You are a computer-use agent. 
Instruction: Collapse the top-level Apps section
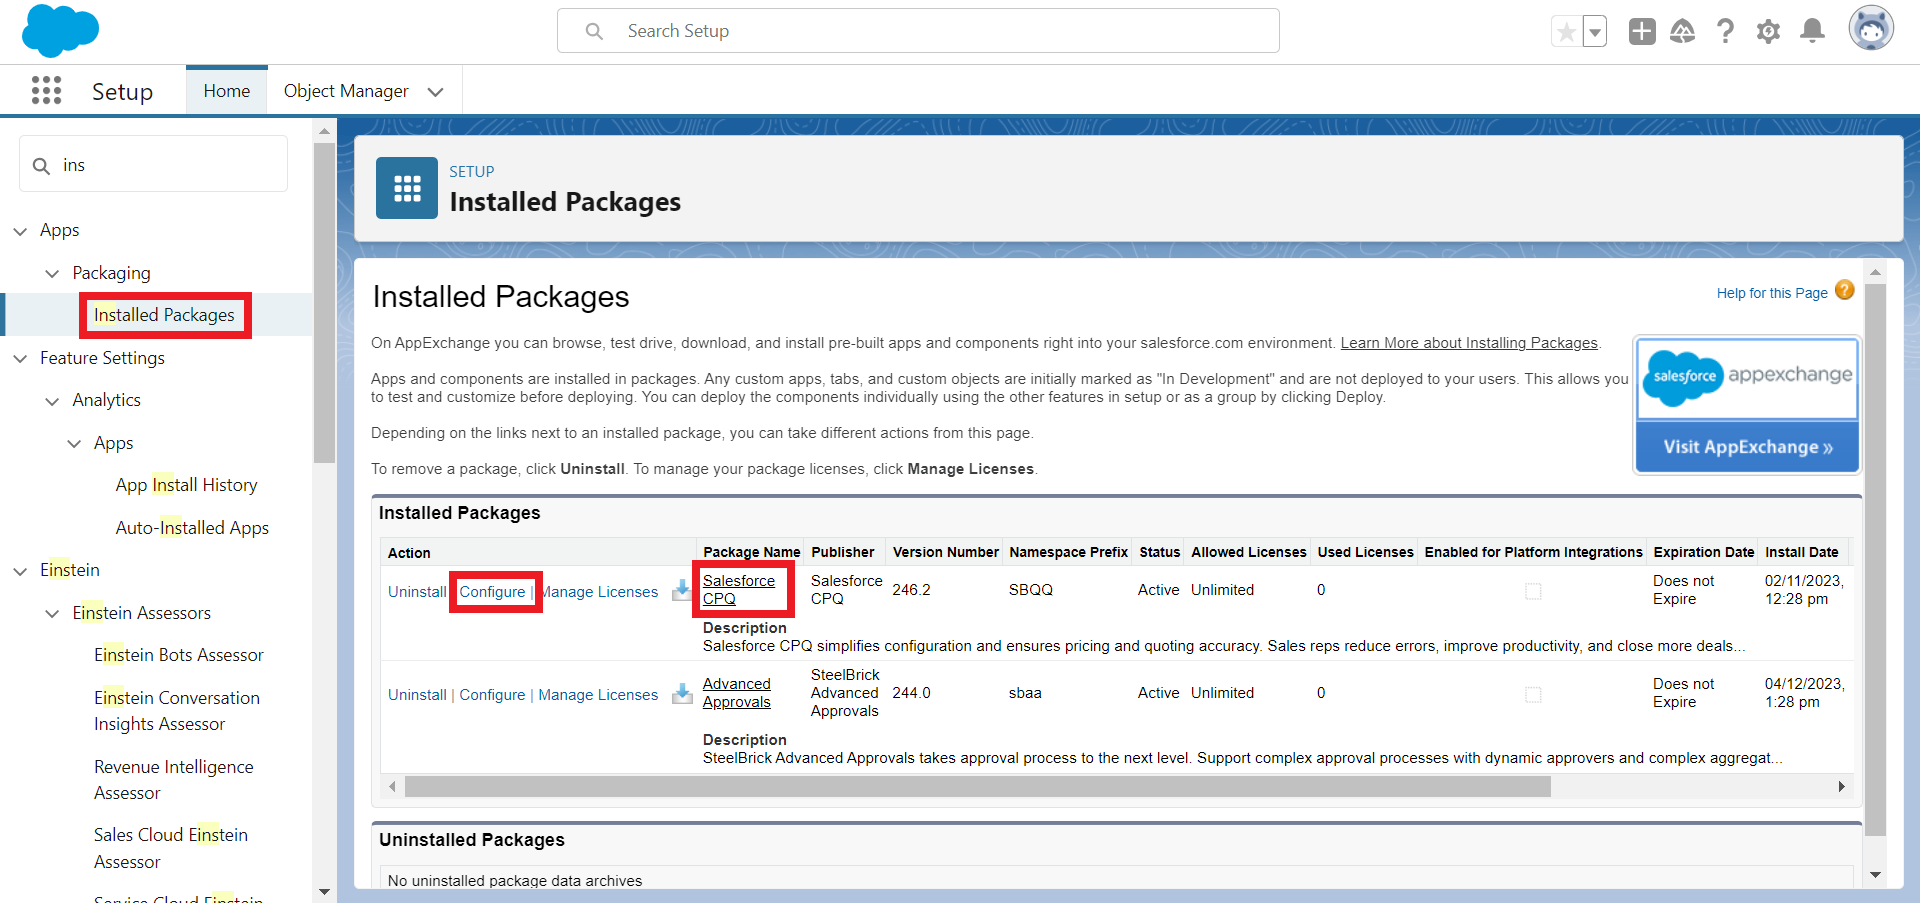click(x=20, y=231)
